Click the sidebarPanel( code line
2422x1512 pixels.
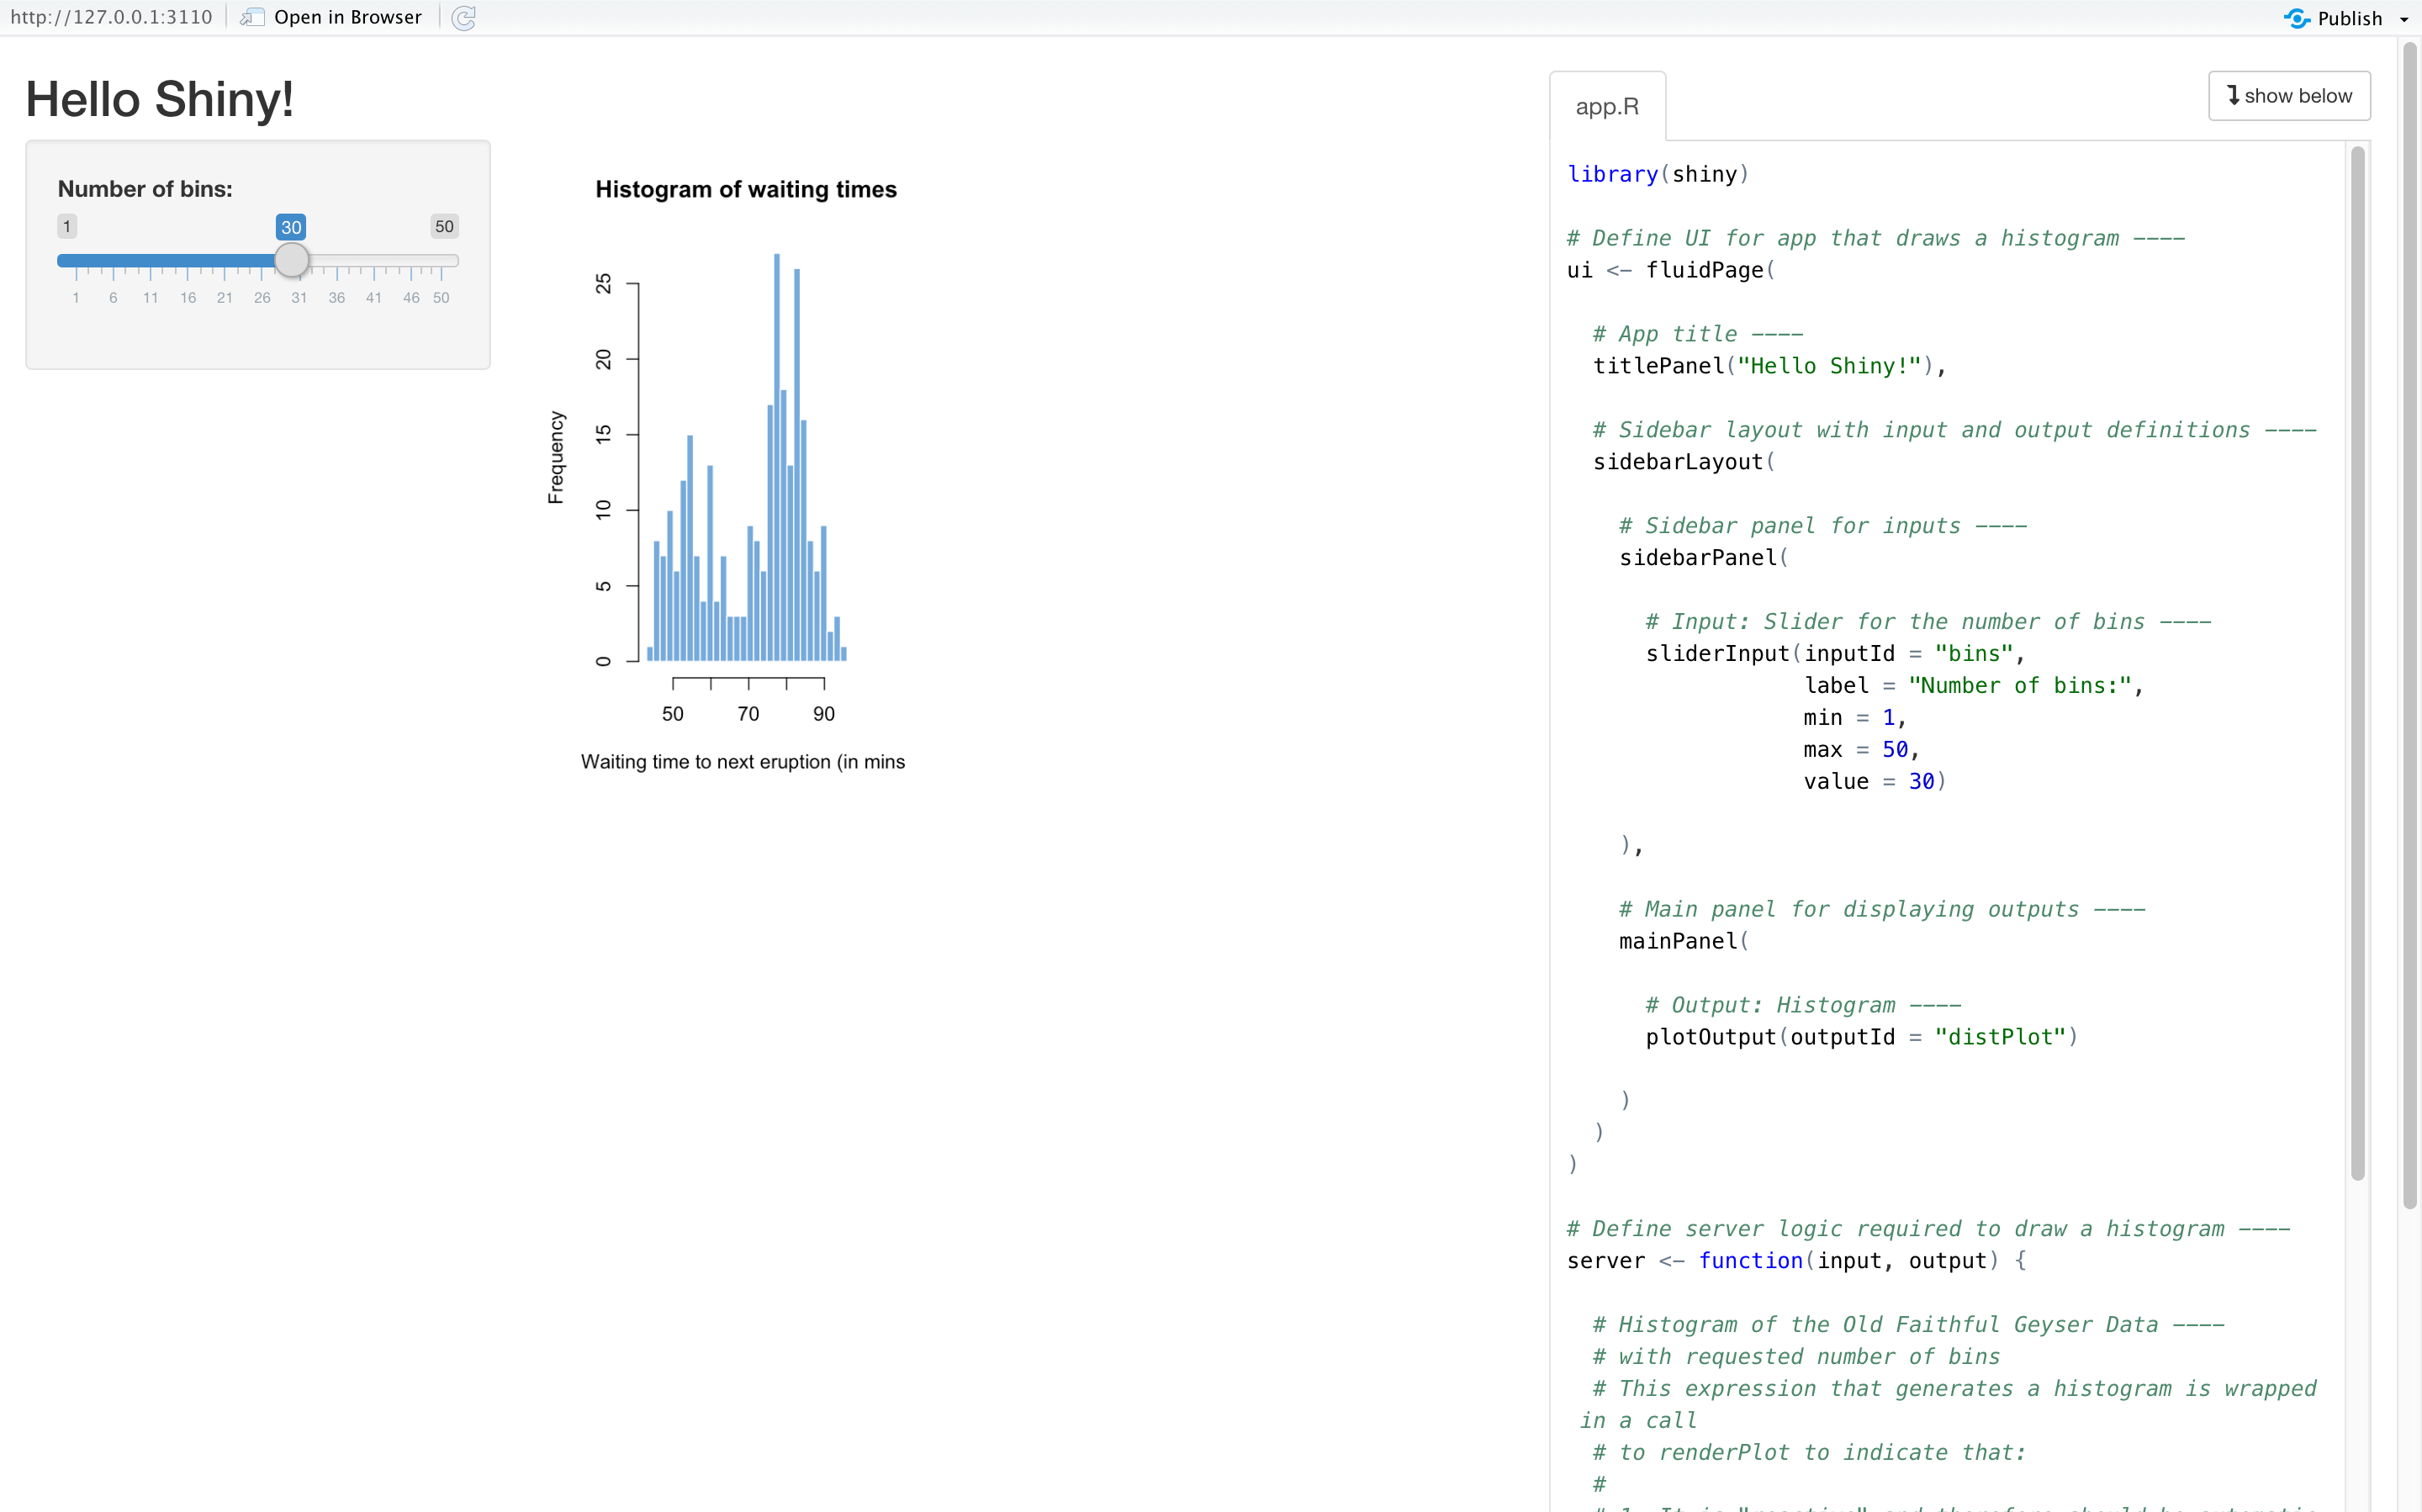[x=1704, y=558]
